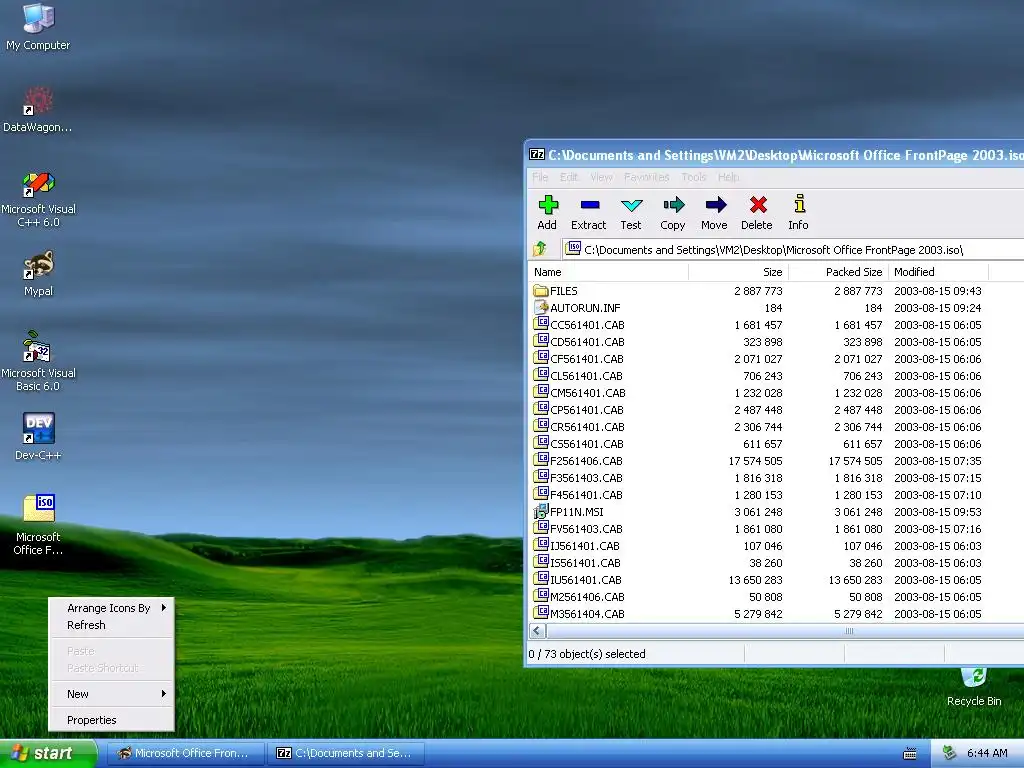Click the up-one-level folder icon
This screenshot has width=1024, height=768.
click(x=539, y=249)
